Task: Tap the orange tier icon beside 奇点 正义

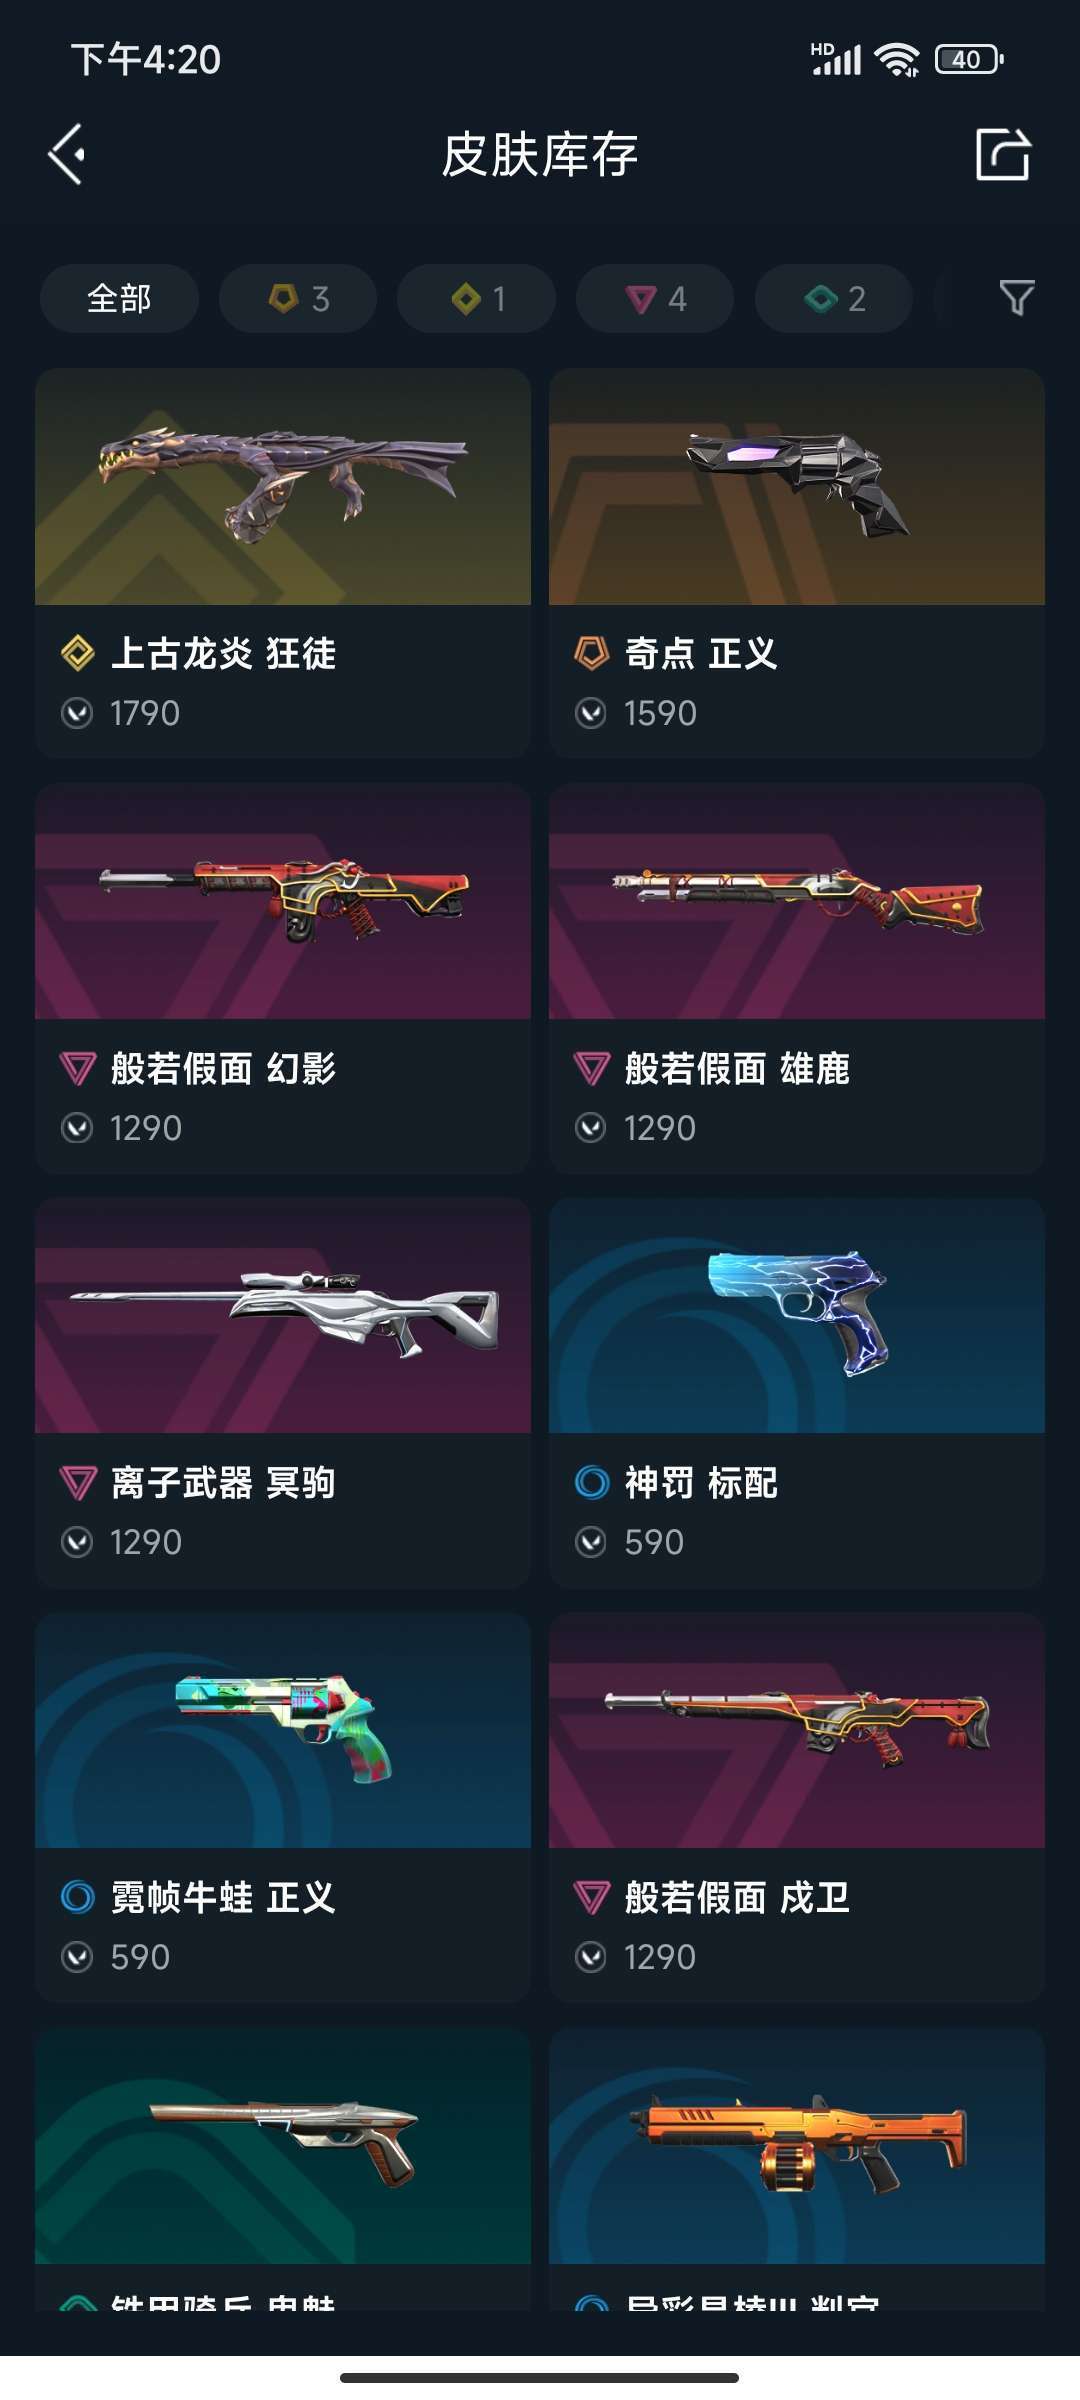Action: point(592,653)
